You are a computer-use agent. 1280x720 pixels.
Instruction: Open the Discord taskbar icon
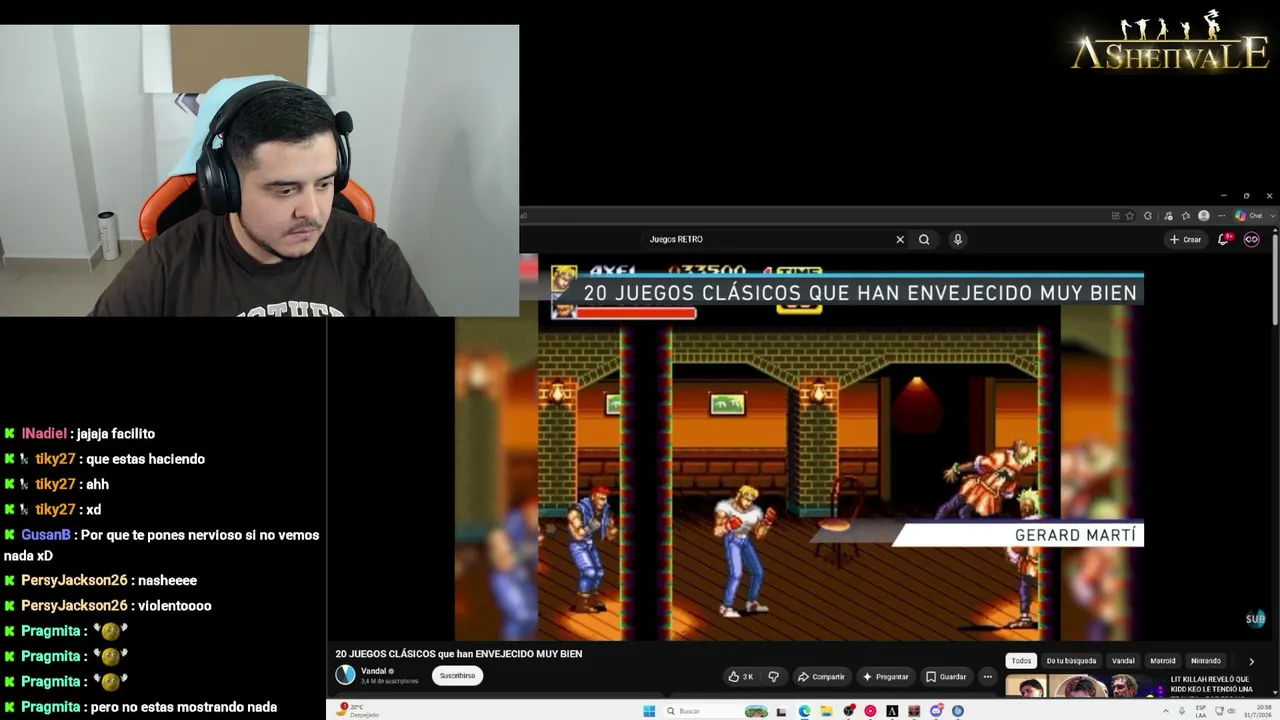coord(936,711)
